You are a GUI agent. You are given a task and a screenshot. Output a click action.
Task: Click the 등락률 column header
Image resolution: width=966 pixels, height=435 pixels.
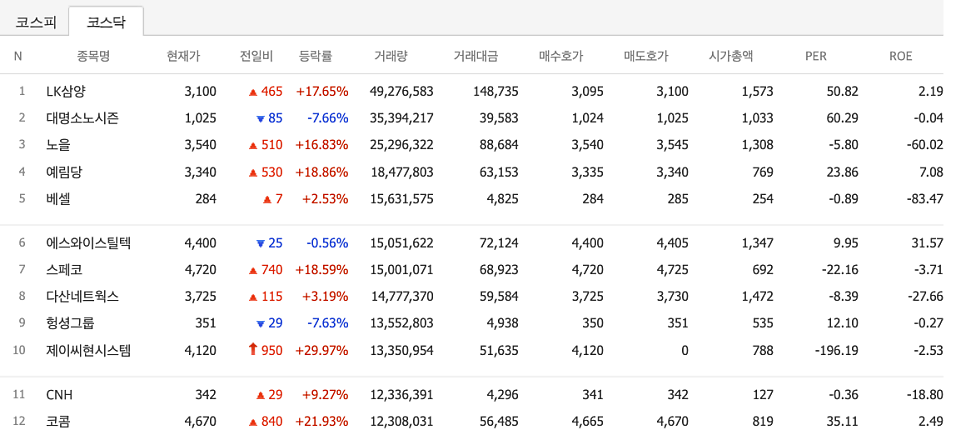pos(315,56)
